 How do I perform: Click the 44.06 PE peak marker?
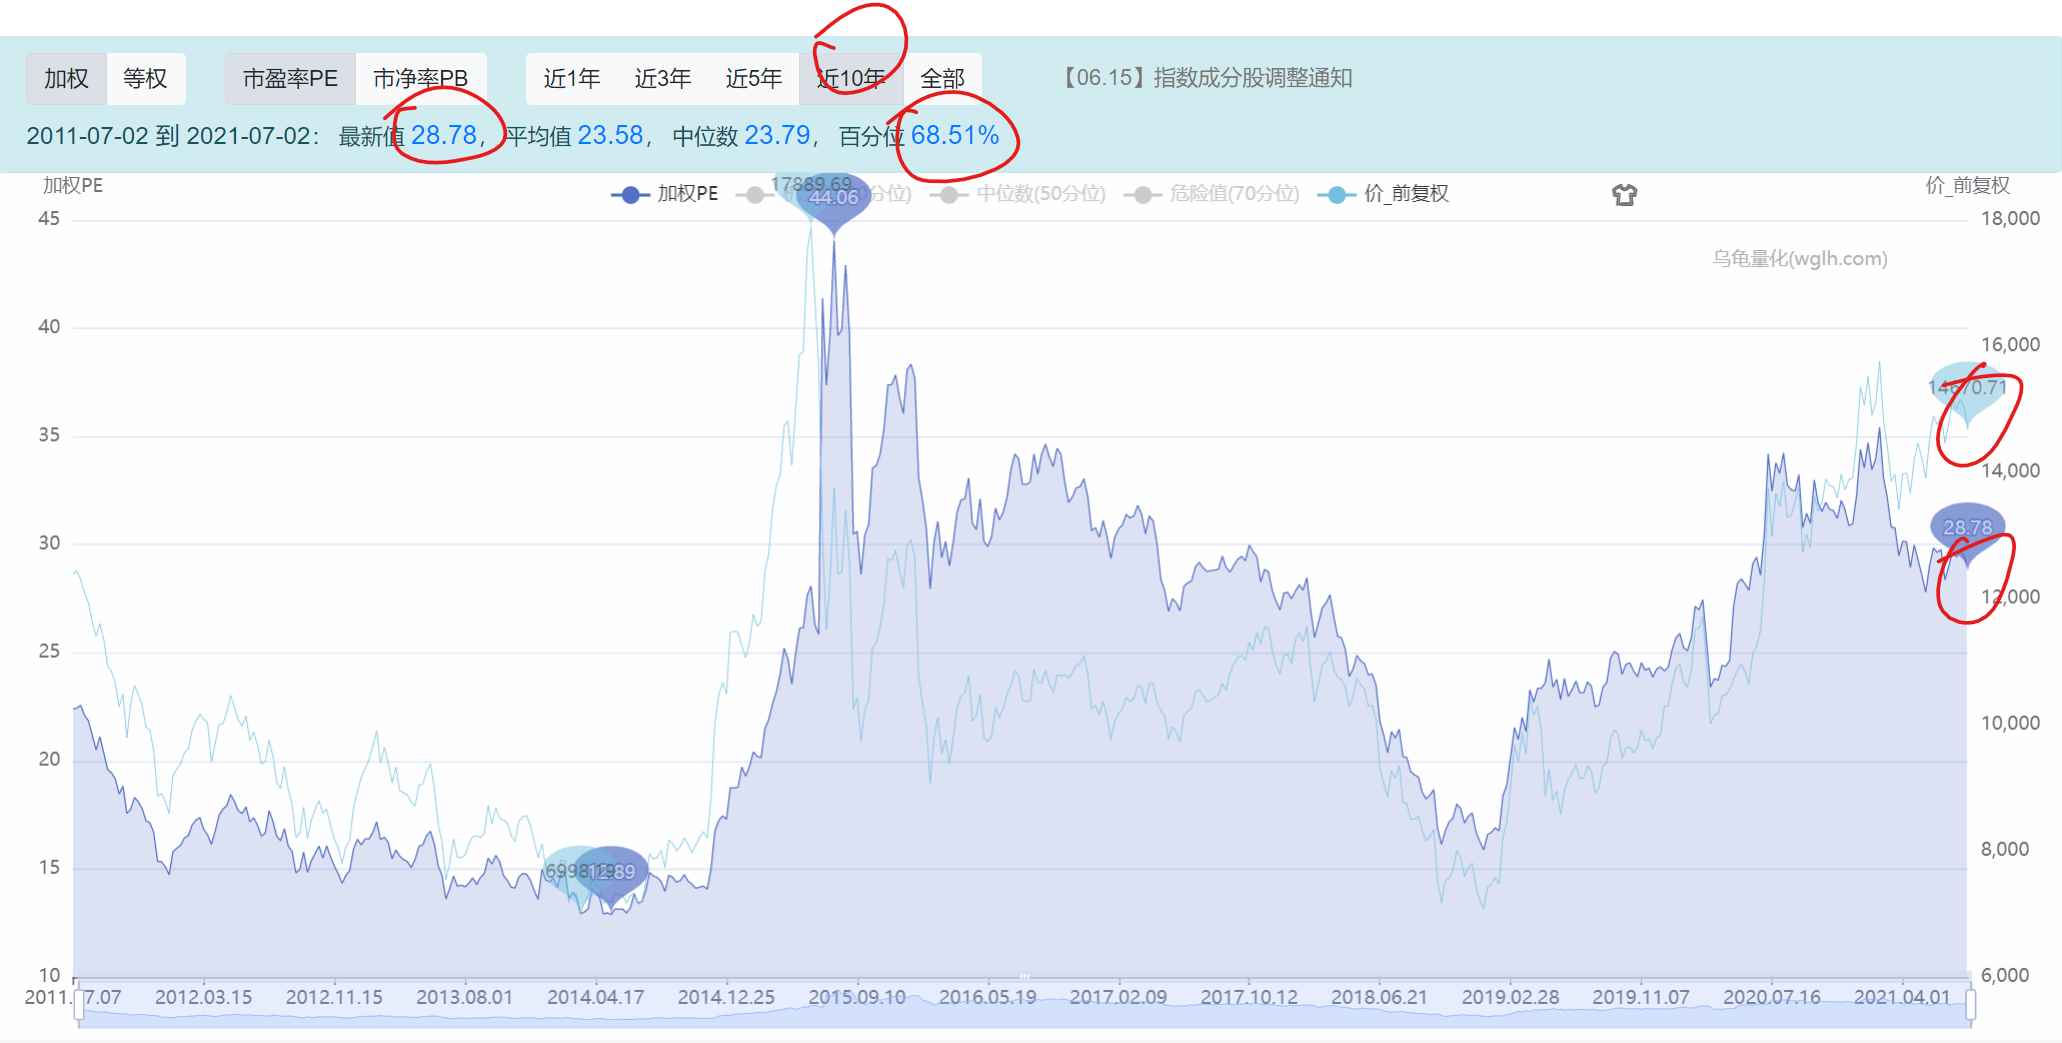(834, 199)
